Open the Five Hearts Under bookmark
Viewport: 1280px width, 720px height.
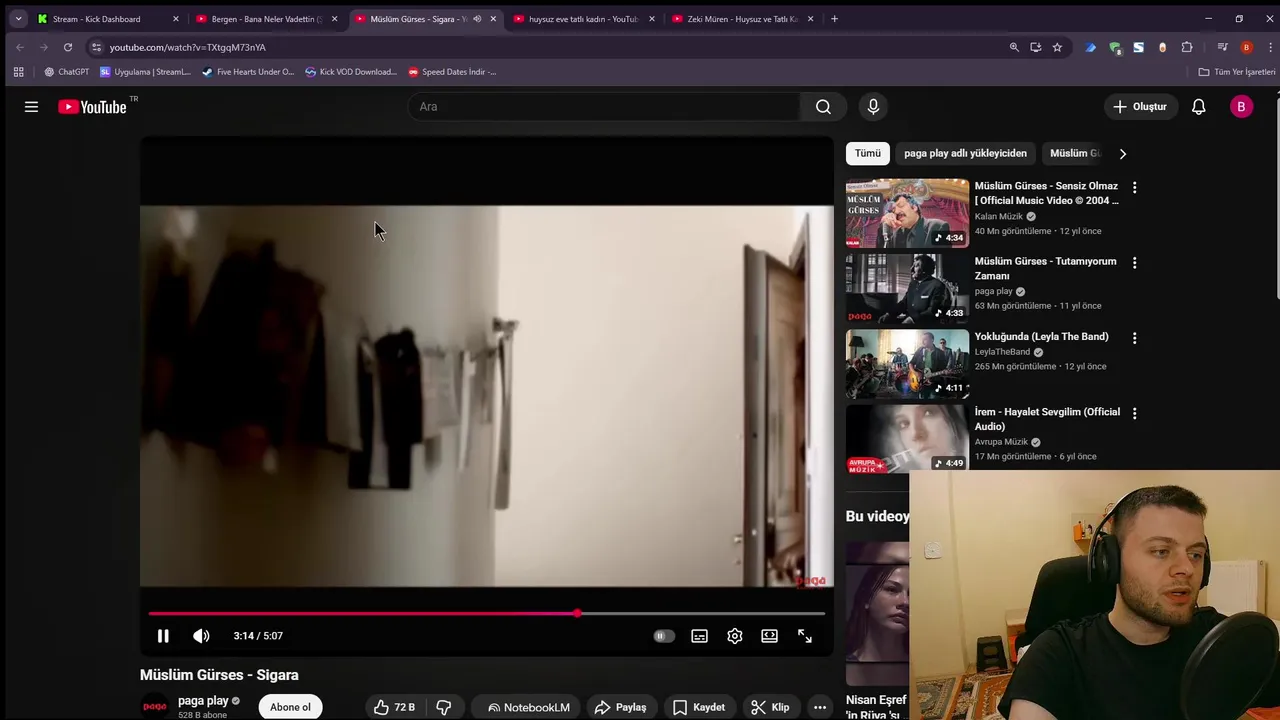pyautogui.click(x=248, y=72)
